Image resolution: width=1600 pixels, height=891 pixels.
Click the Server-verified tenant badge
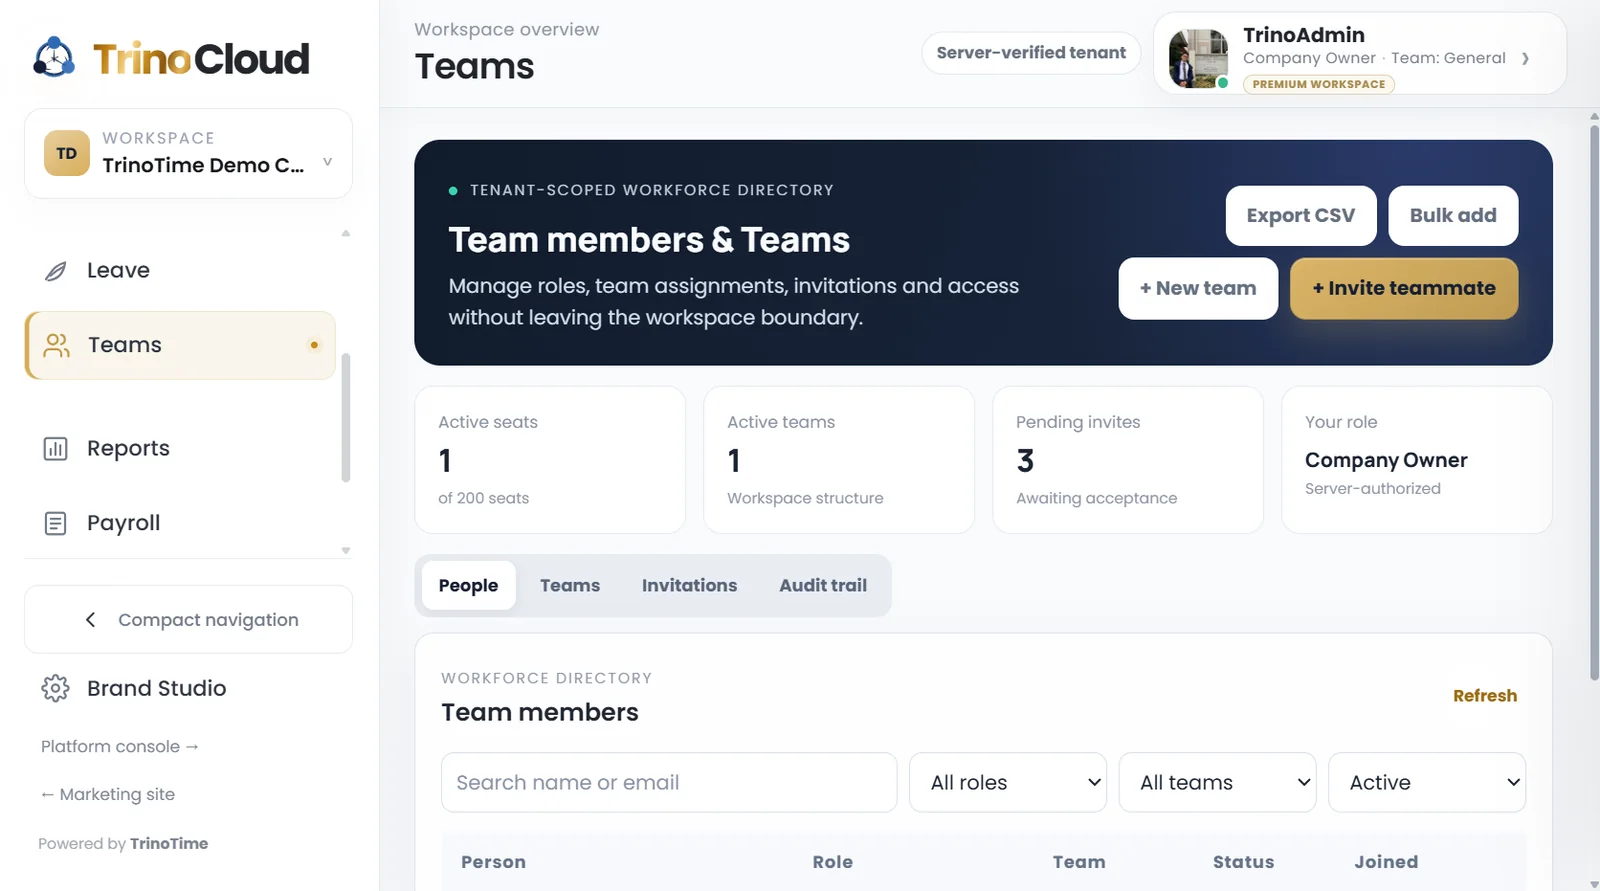click(x=1031, y=53)
